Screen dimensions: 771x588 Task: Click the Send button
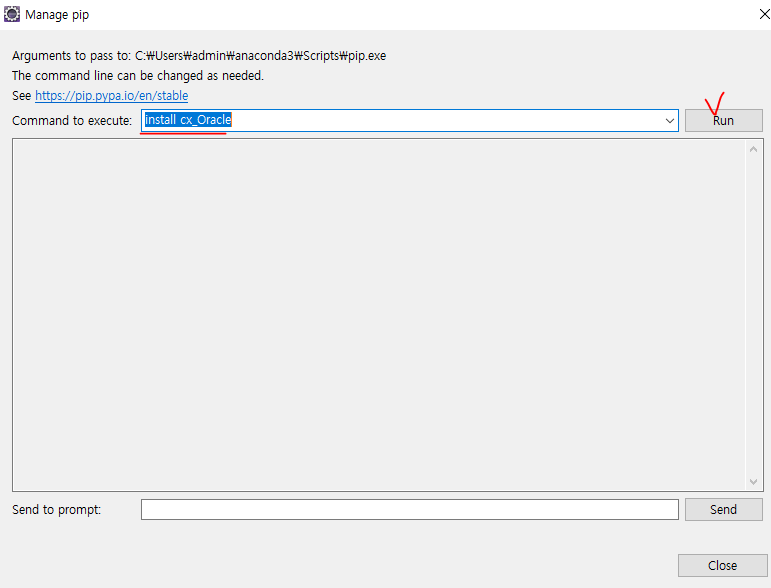pyautogui.click(x=723, y=509)
